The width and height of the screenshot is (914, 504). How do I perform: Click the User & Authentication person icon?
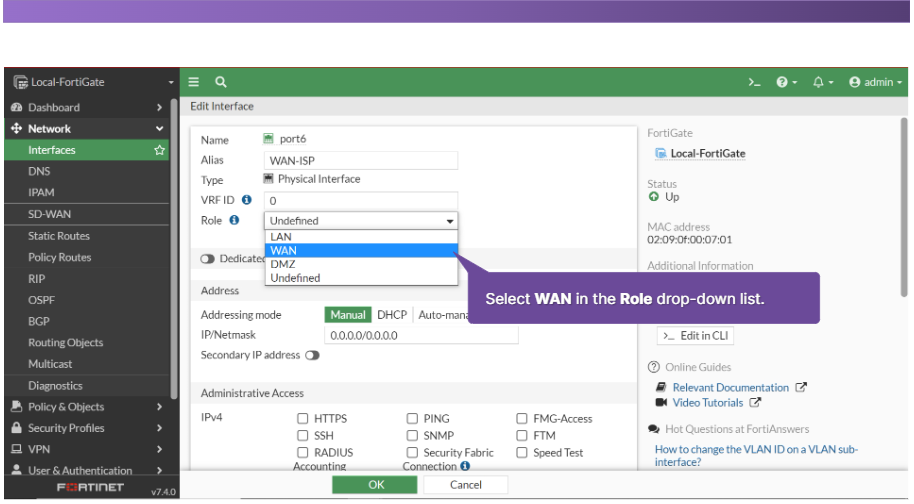coord(17,470)
